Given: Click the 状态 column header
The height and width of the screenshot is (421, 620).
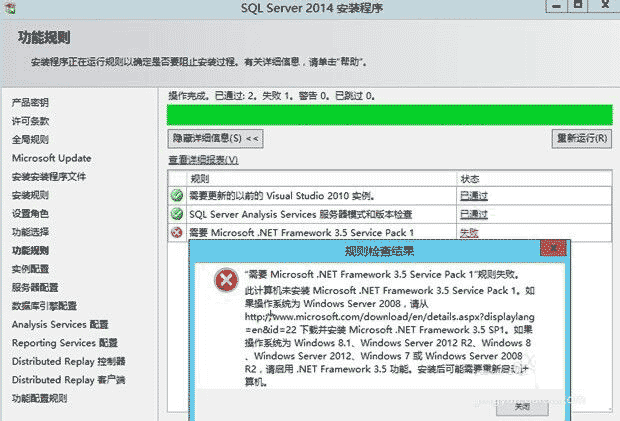Looking at the screenshot, I should [470, 178].
